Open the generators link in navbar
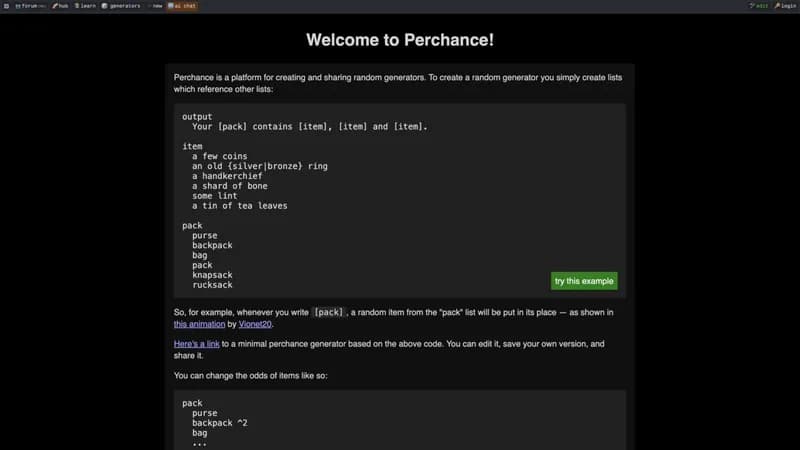The width and height of the screenshot is (800, 450). point(121,6)
